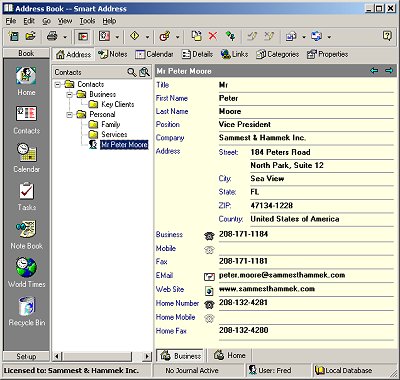Click the Web Site browser icon

tap(209, 291)
